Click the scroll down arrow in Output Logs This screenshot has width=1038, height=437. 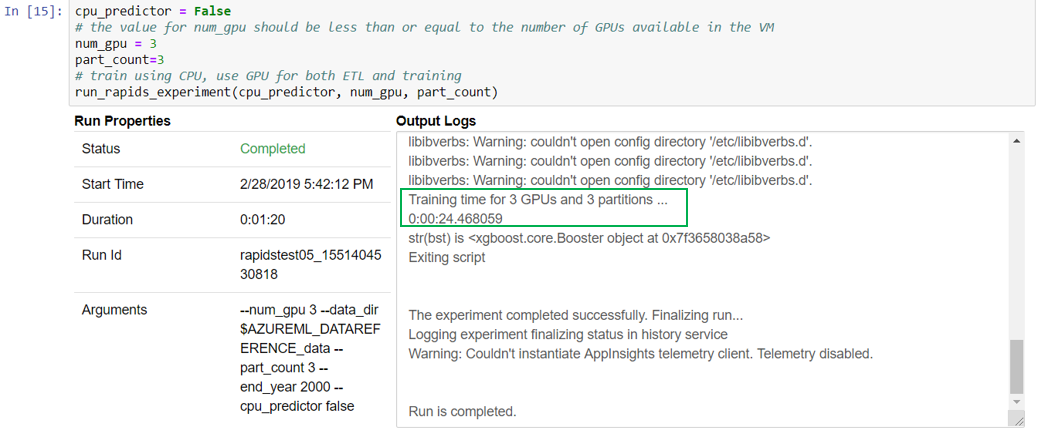click(1017, 401)
